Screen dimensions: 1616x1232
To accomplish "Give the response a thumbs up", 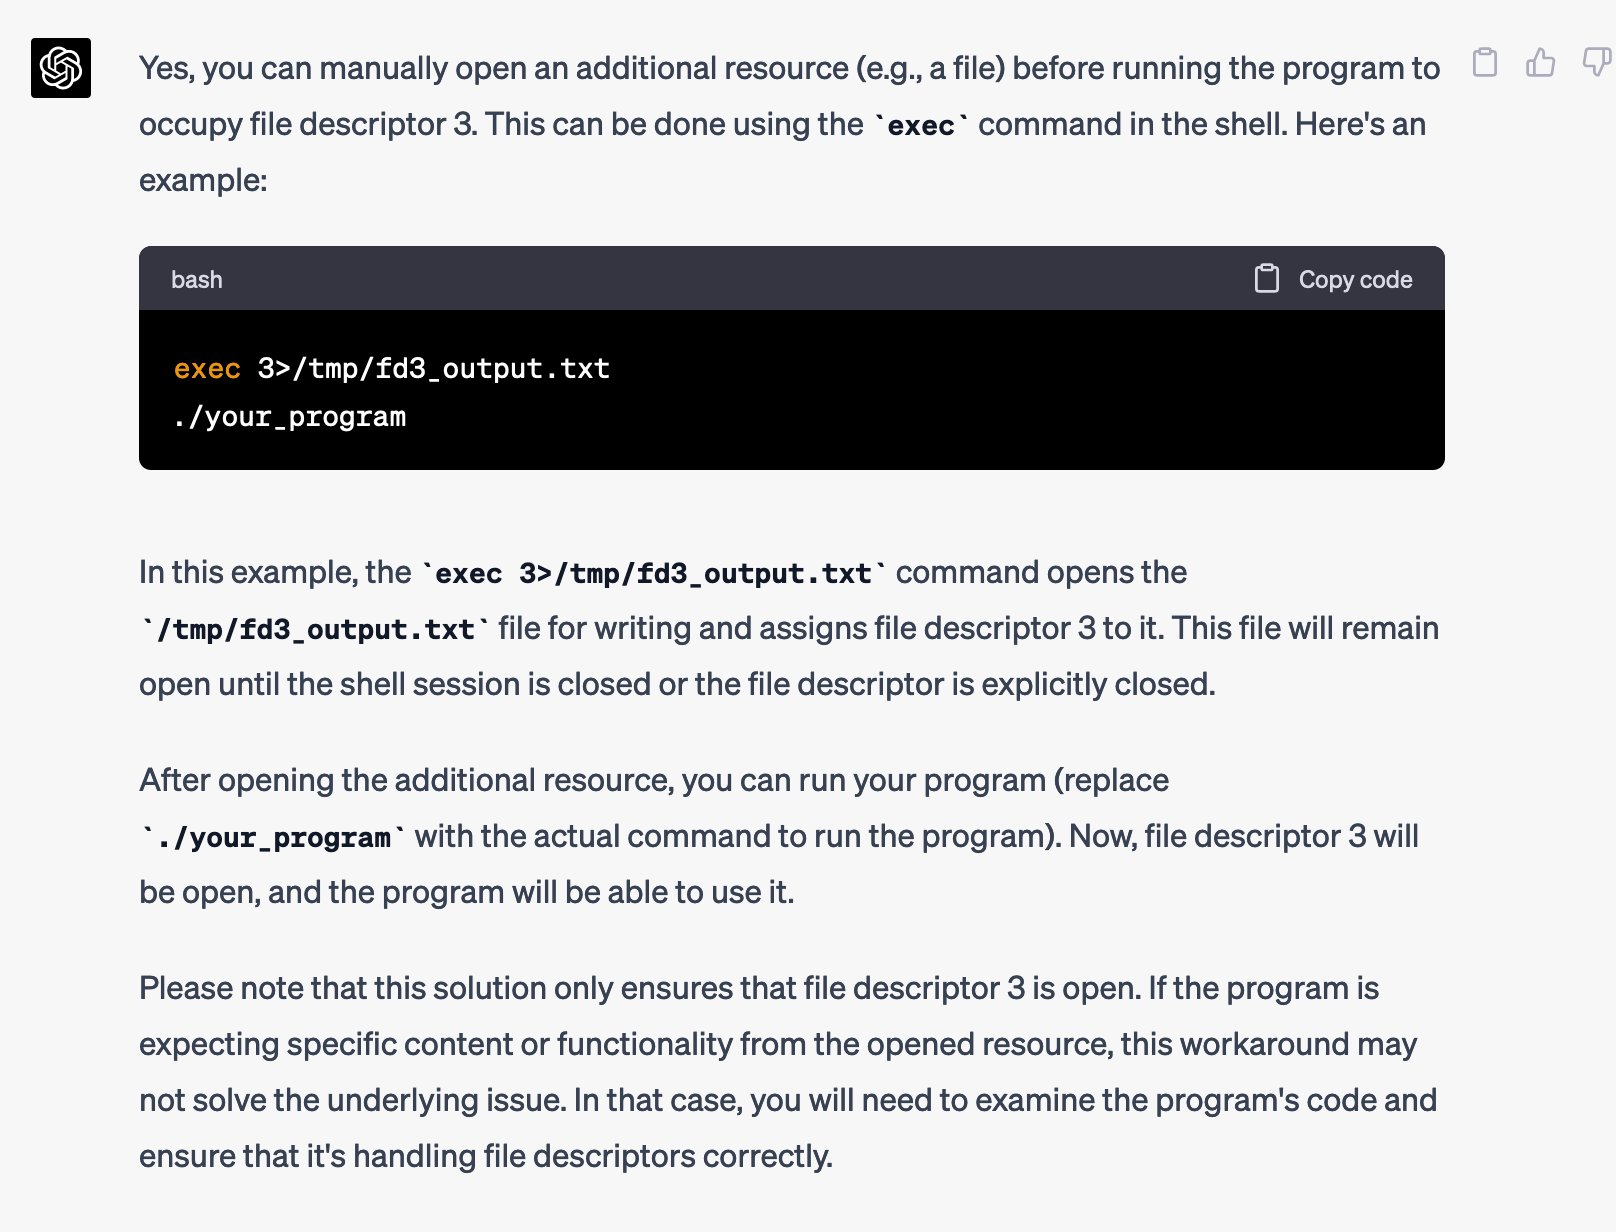I will [x=1540, y=63].
